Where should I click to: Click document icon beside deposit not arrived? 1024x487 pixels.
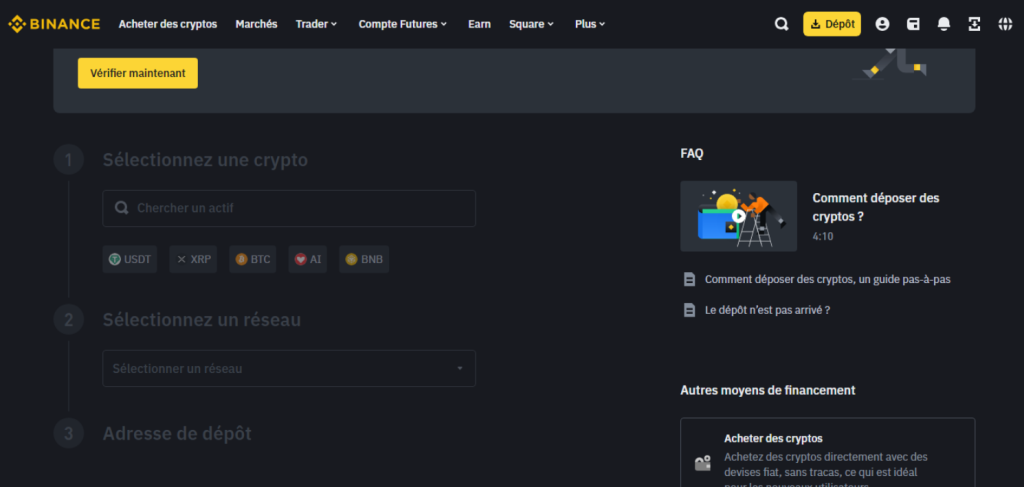click(x=689, y=310)
